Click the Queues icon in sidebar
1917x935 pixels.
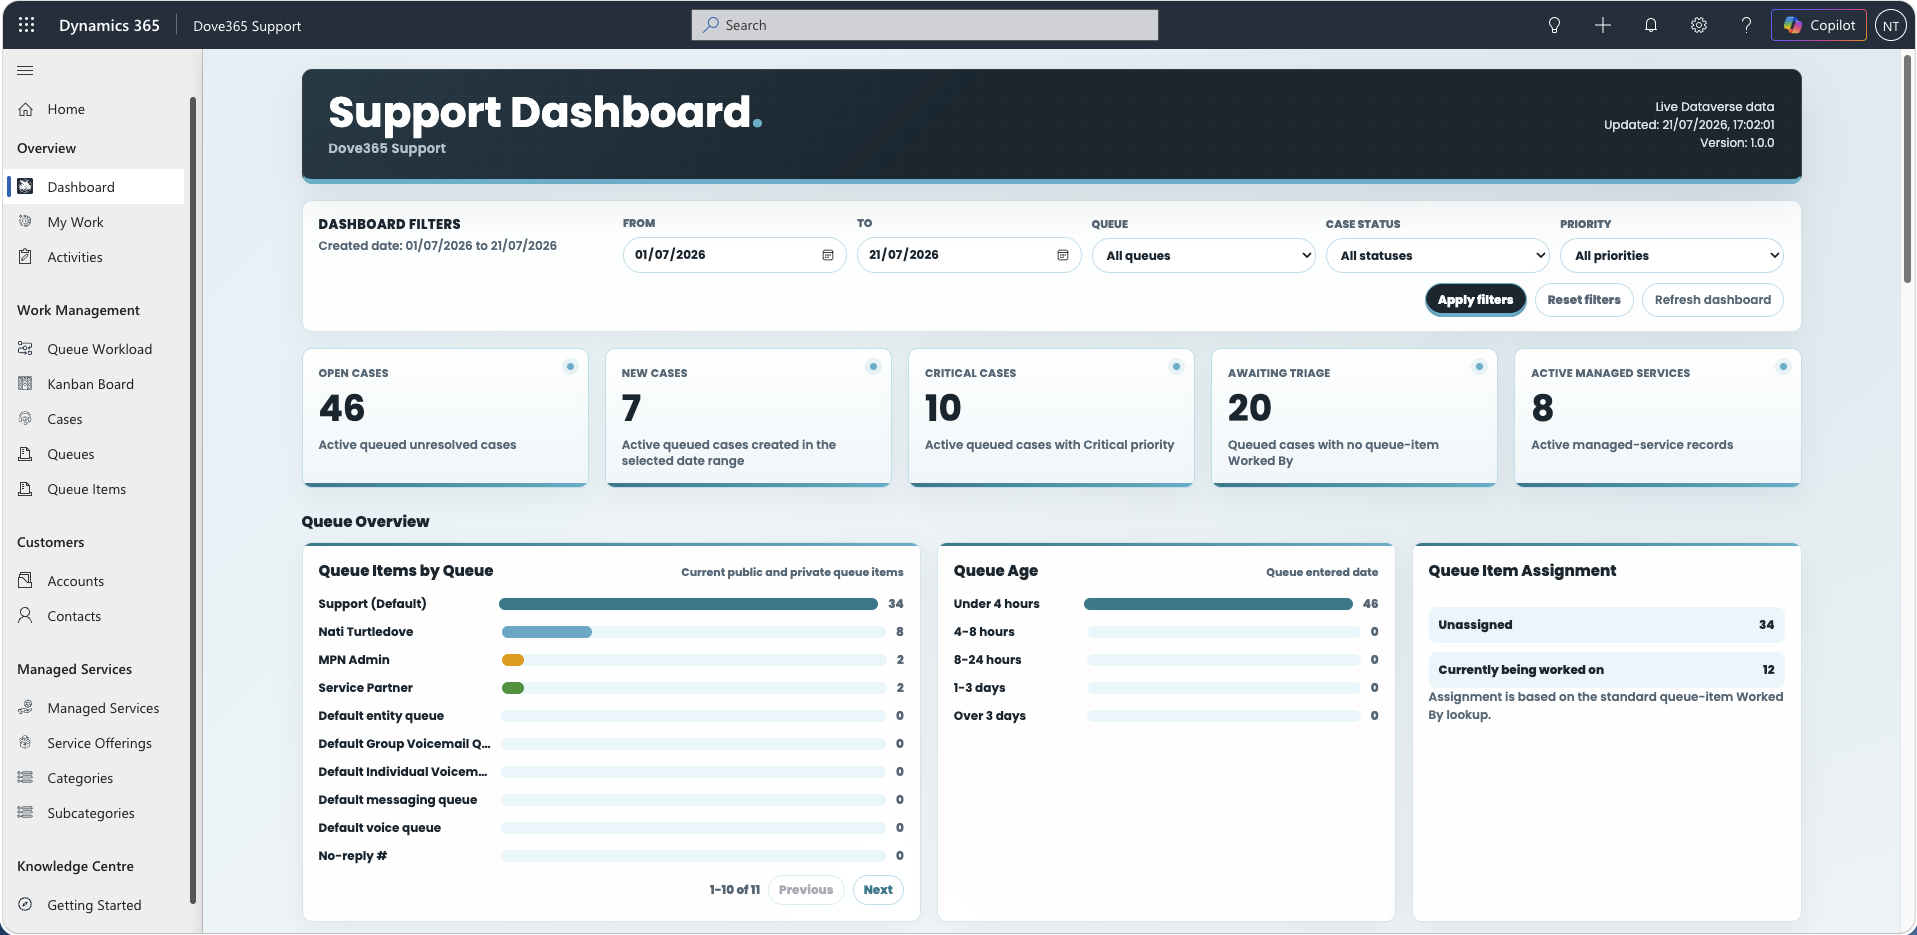(x=26, y=453)
